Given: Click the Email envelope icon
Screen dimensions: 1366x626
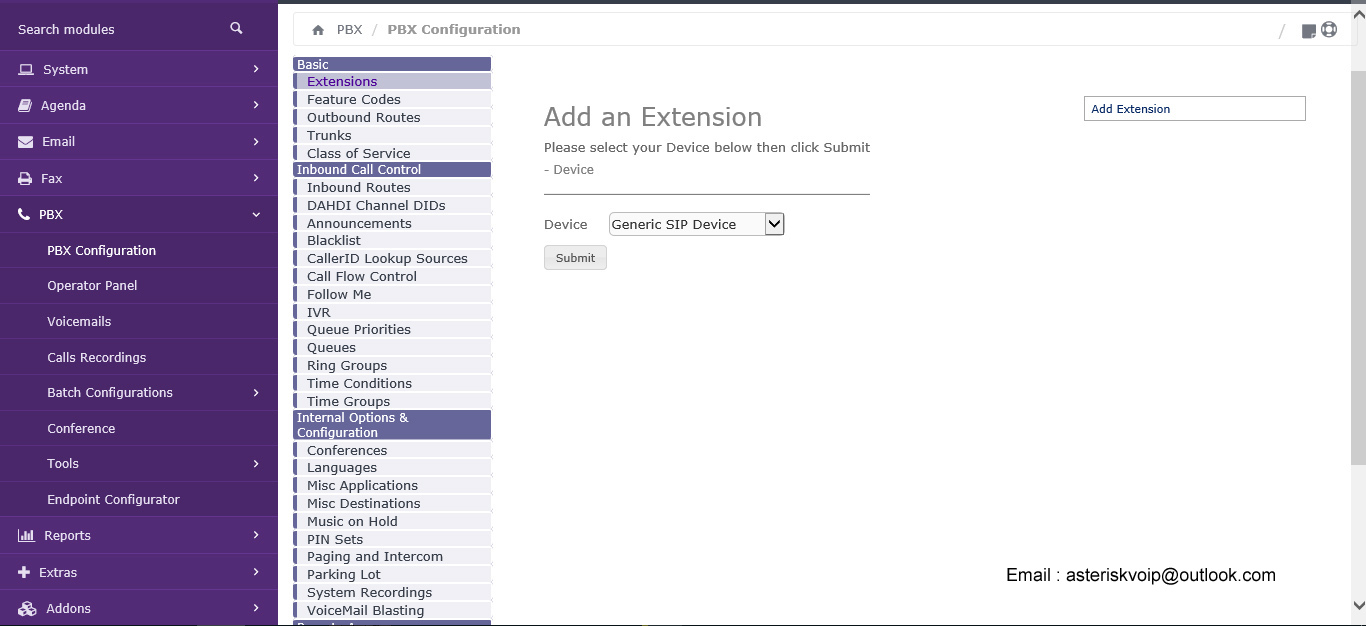Looking at the screenshot, I should (x=25, y=142).
